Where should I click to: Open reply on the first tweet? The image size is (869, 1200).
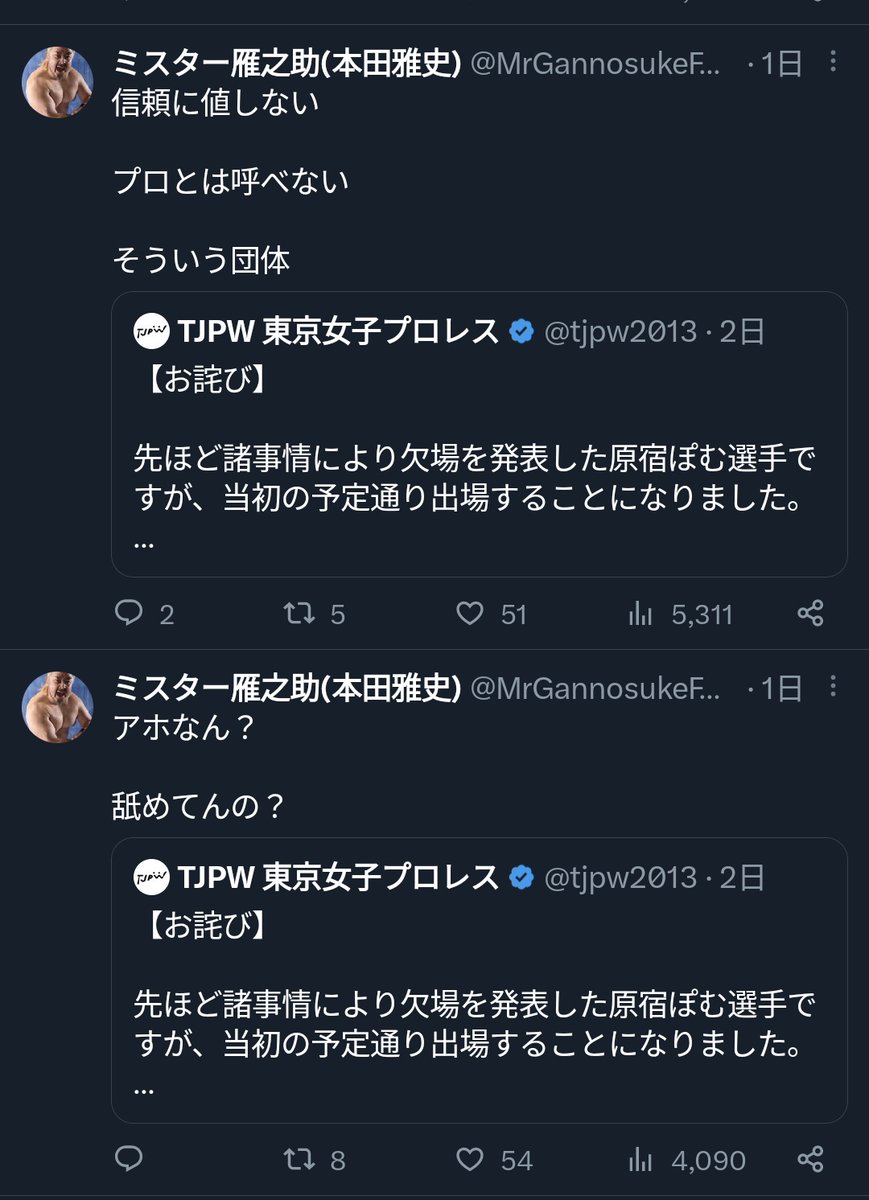pos(129,613)
